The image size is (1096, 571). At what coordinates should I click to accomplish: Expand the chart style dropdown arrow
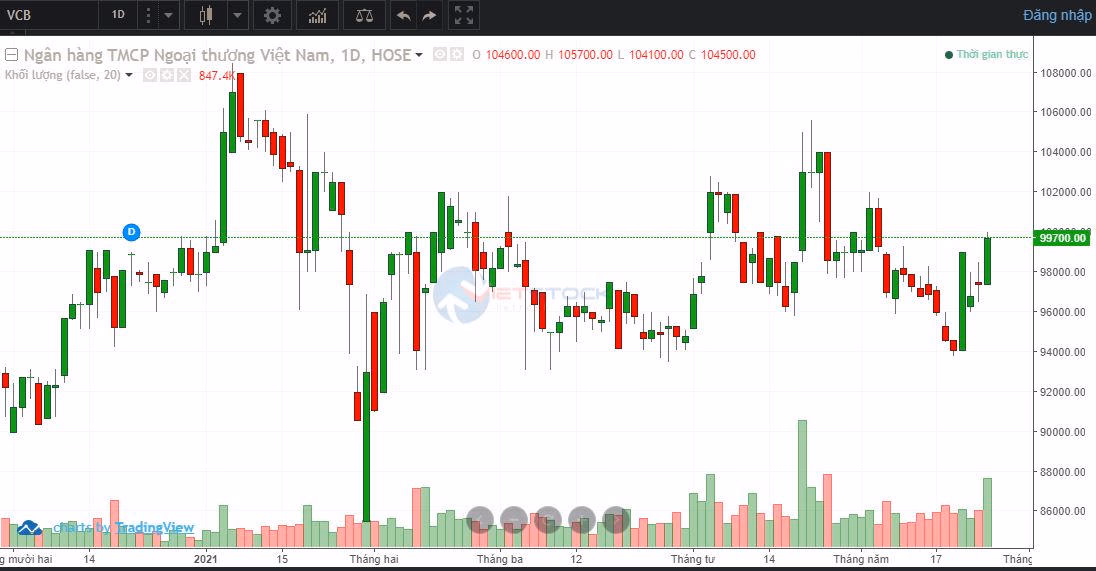[237, 15]
